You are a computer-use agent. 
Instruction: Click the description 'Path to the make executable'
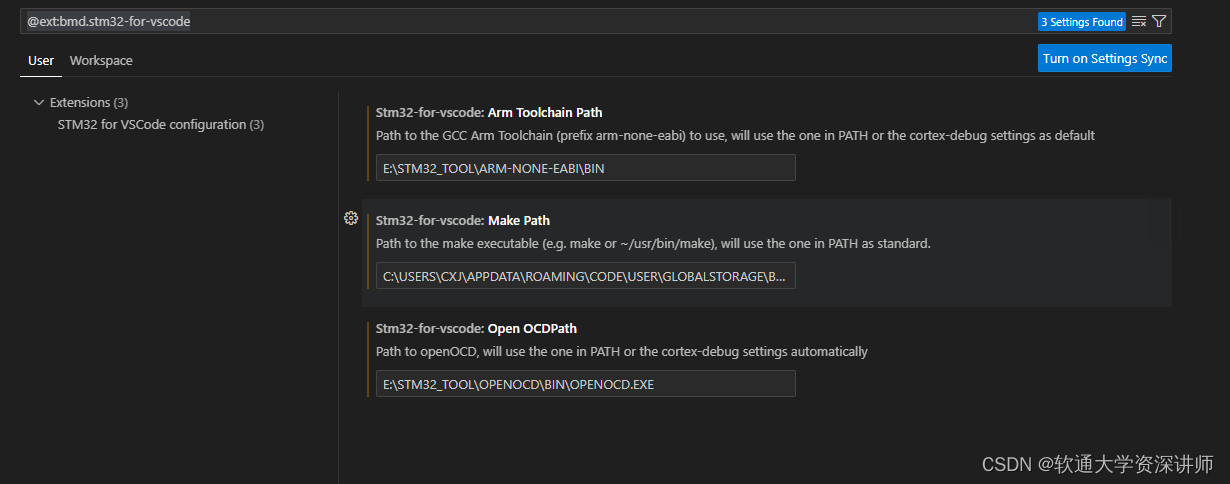653,243
